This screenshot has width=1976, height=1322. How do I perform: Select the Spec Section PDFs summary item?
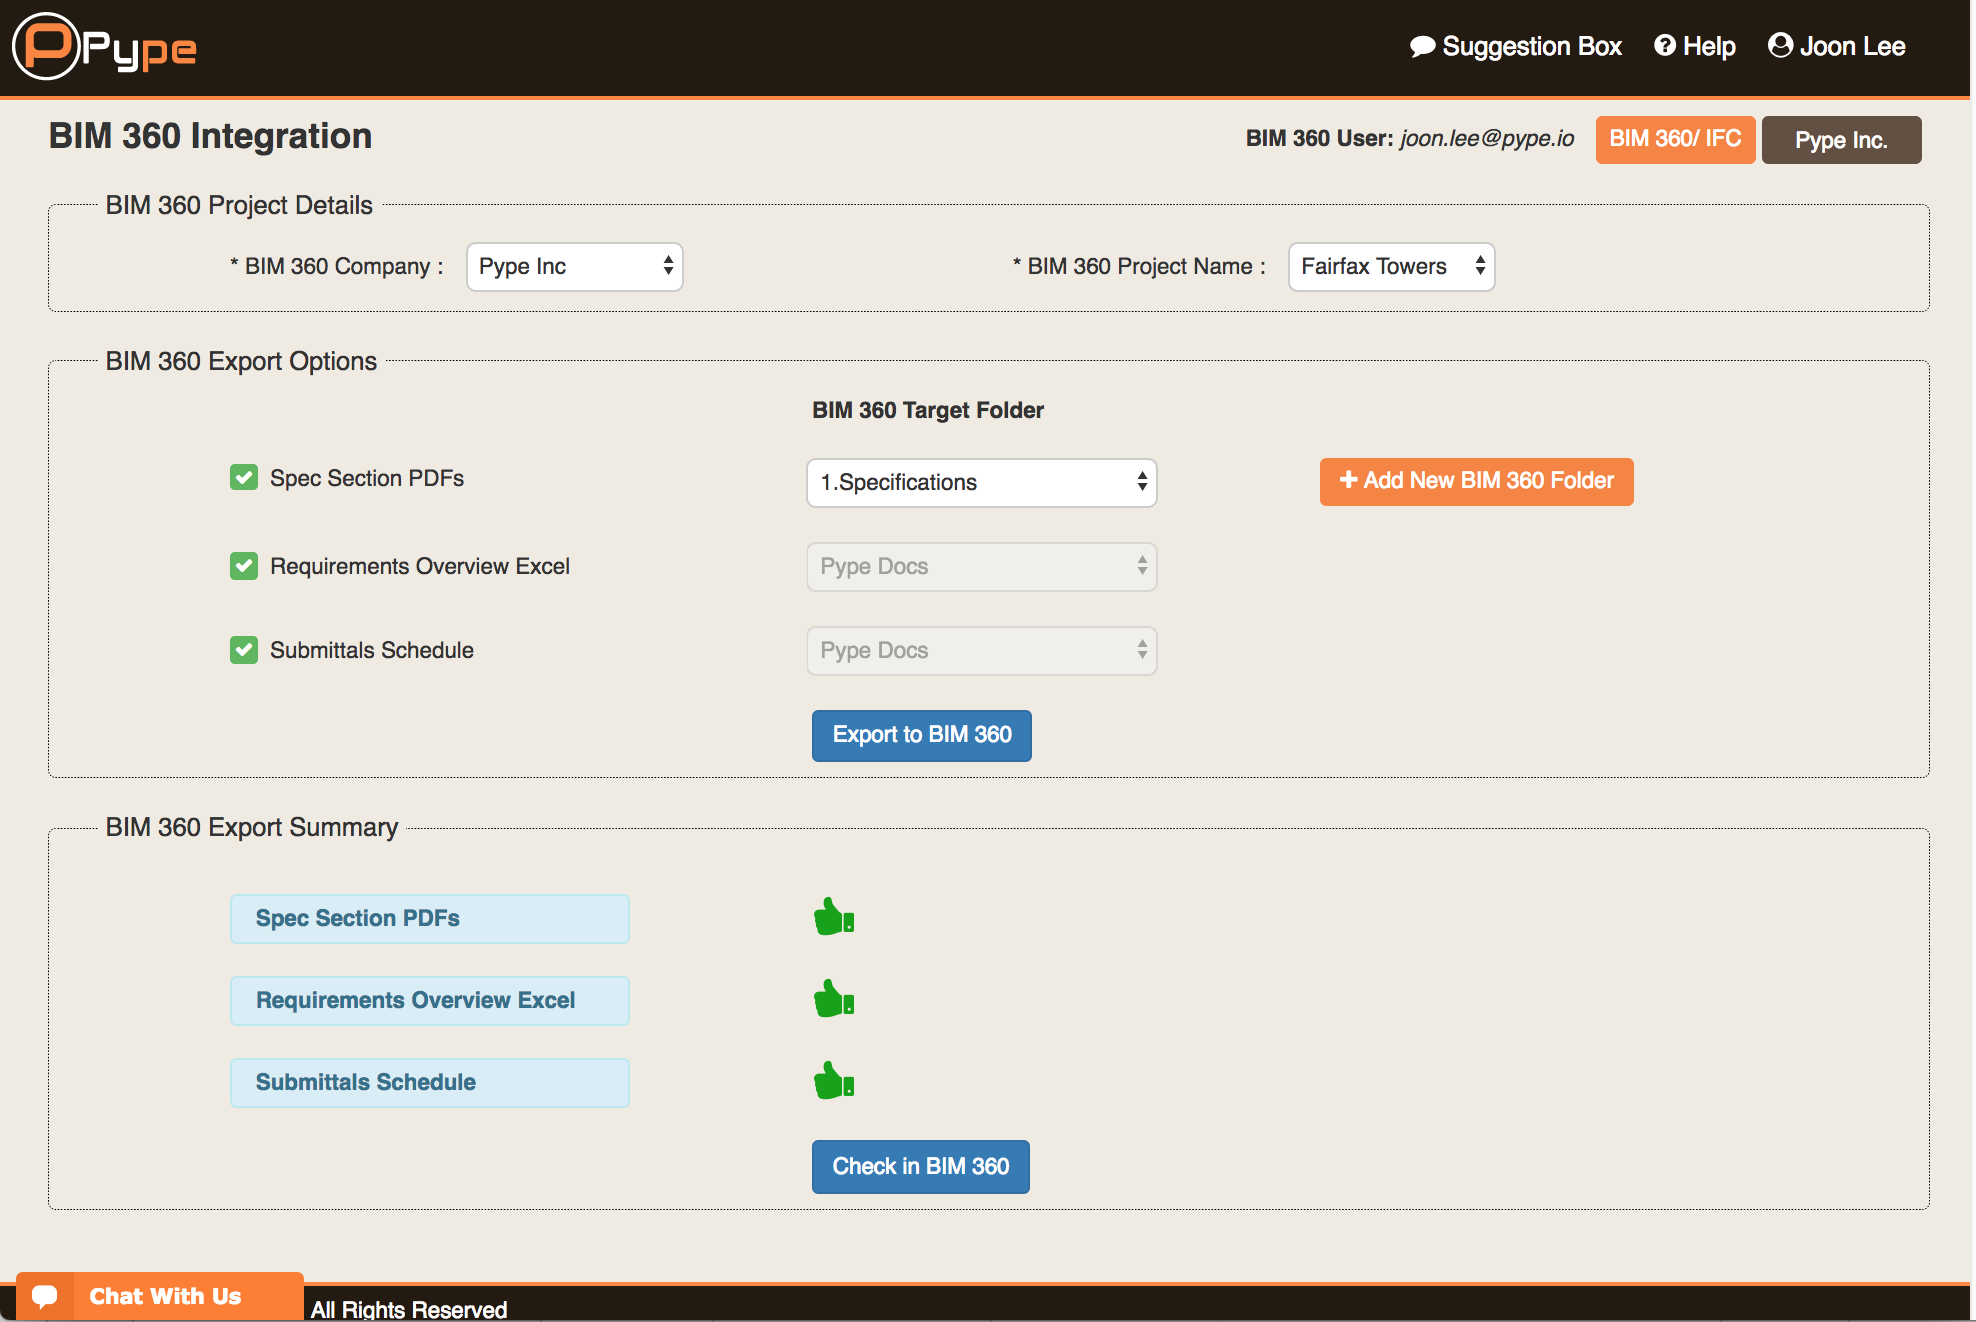tap(429, 918)
